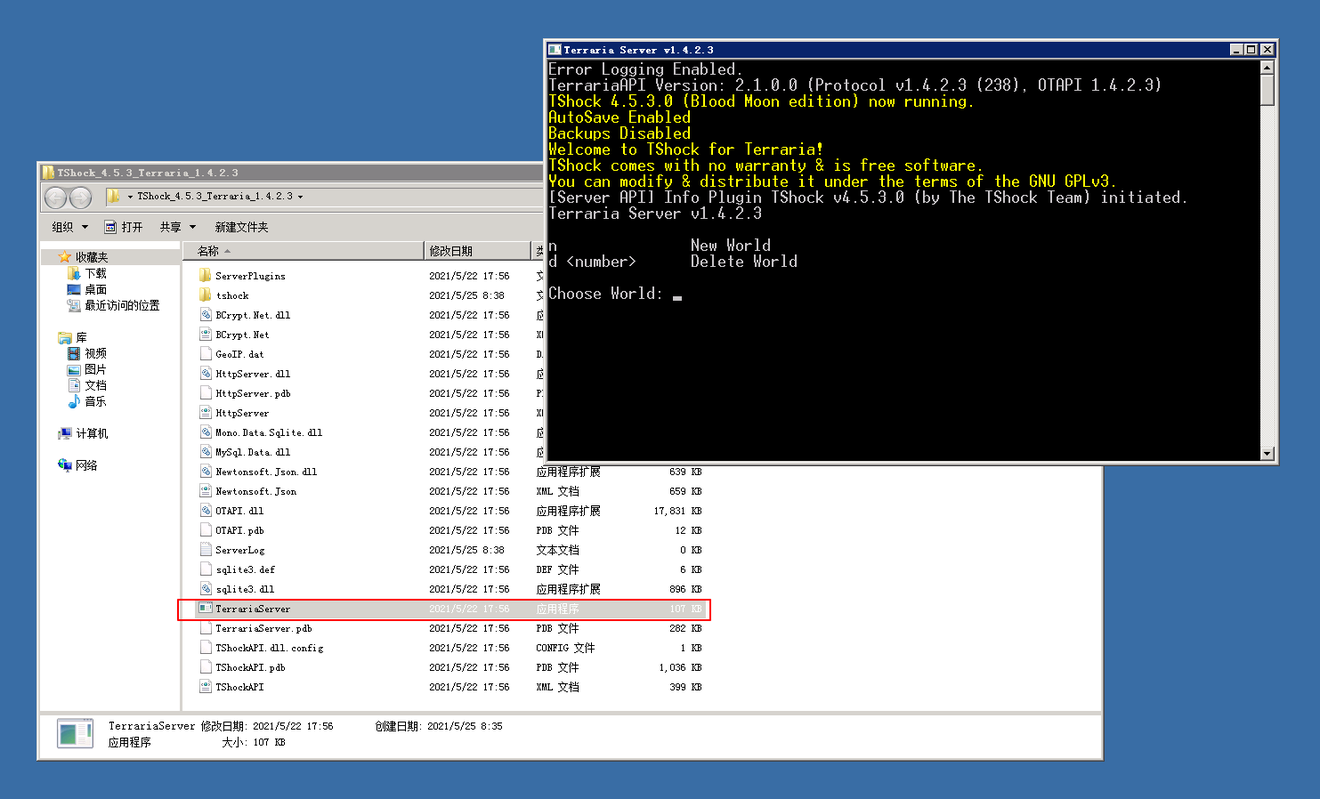
Task: Click the Explorer back navigation button
Action: coord(56,197)
